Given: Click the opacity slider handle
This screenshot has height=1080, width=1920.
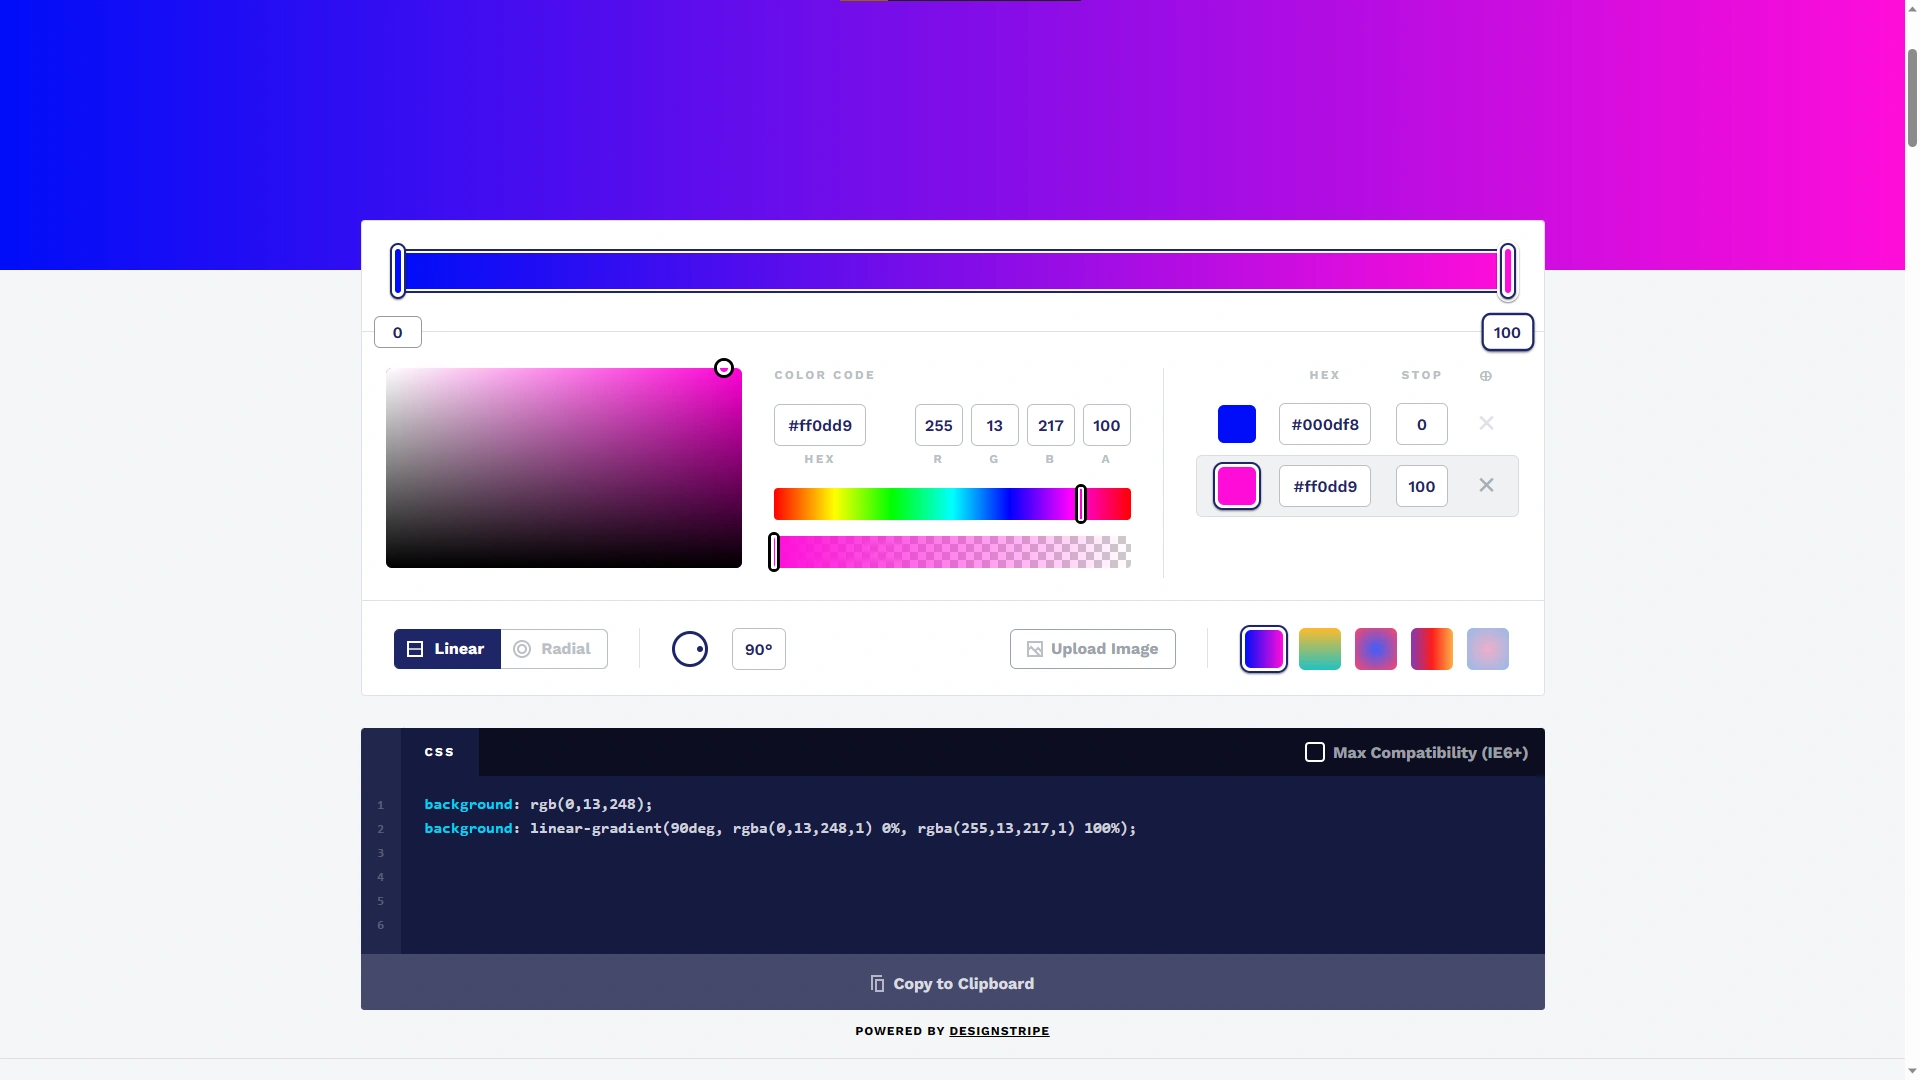Looking at the screenshot, I should coord(773,551).
